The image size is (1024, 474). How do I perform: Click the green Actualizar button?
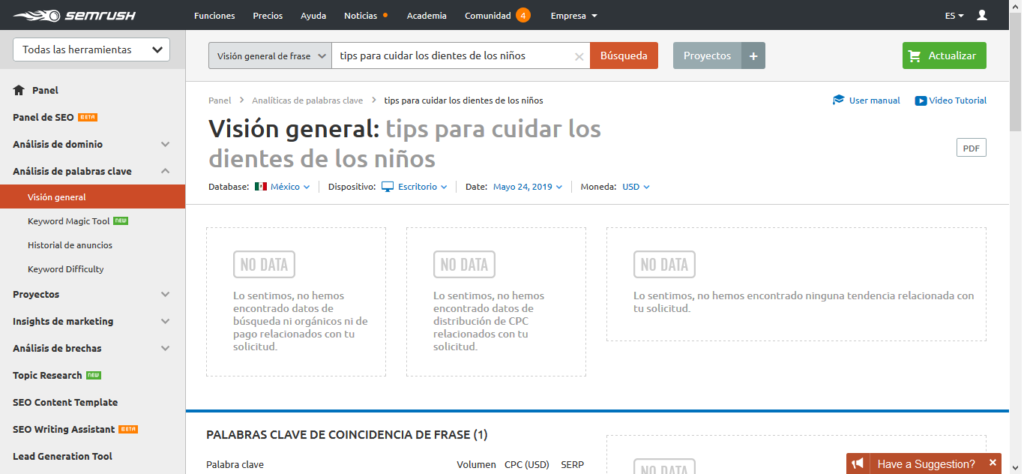pyautogui.click(x=944, y=56)
